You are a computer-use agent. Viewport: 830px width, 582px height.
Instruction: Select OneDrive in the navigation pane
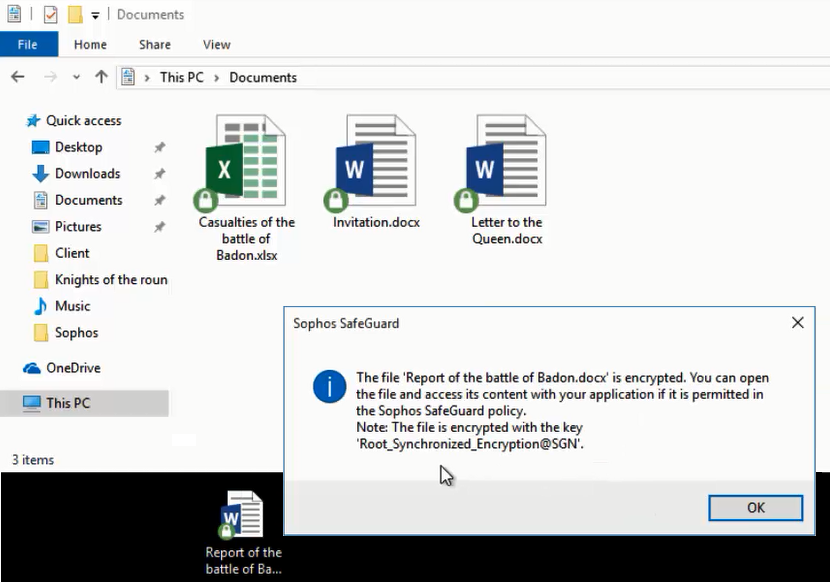click(x=73, y=368)
